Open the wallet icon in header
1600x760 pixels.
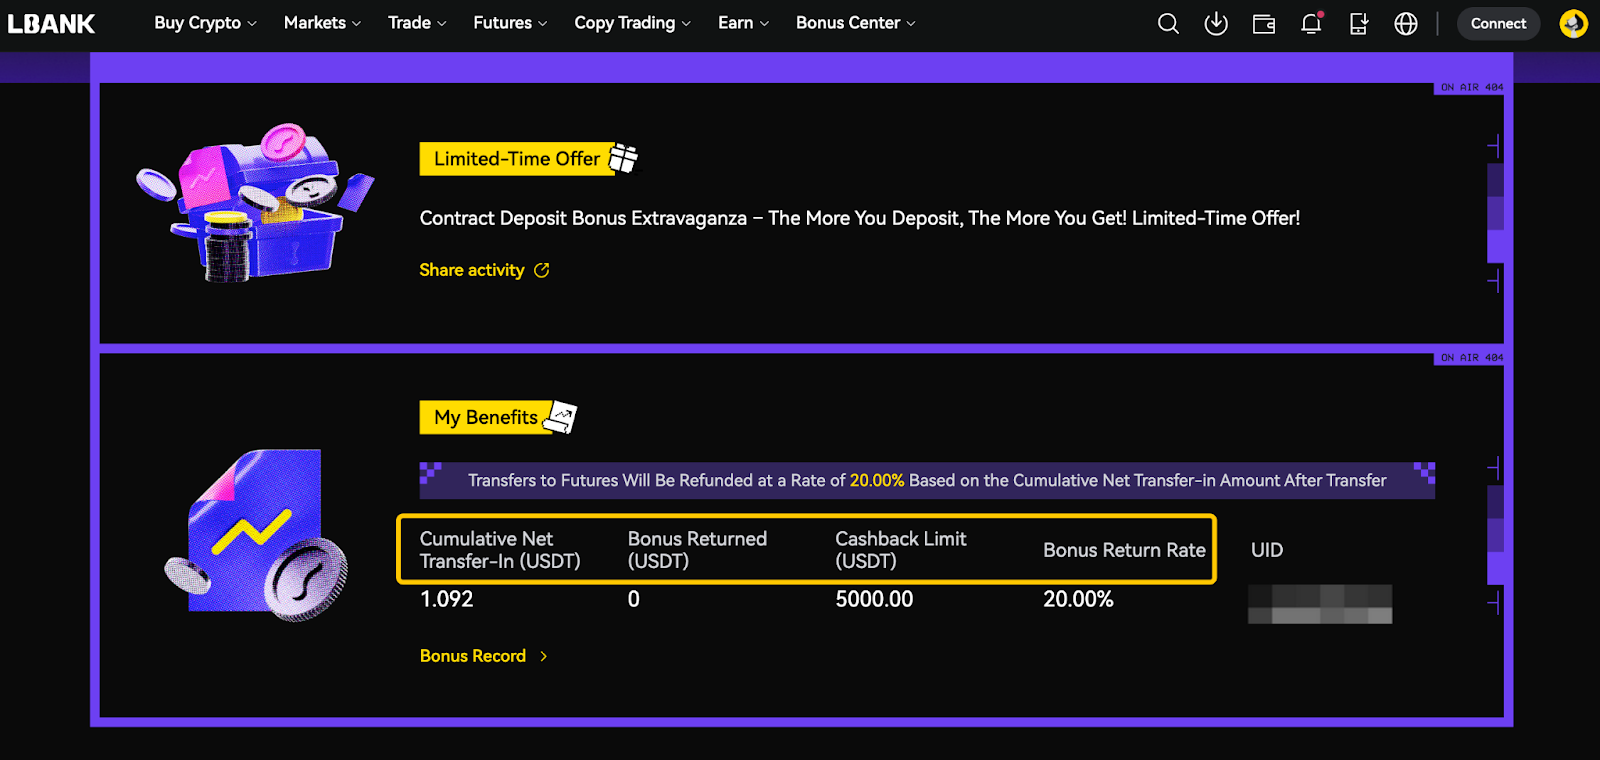point(1264,23)
